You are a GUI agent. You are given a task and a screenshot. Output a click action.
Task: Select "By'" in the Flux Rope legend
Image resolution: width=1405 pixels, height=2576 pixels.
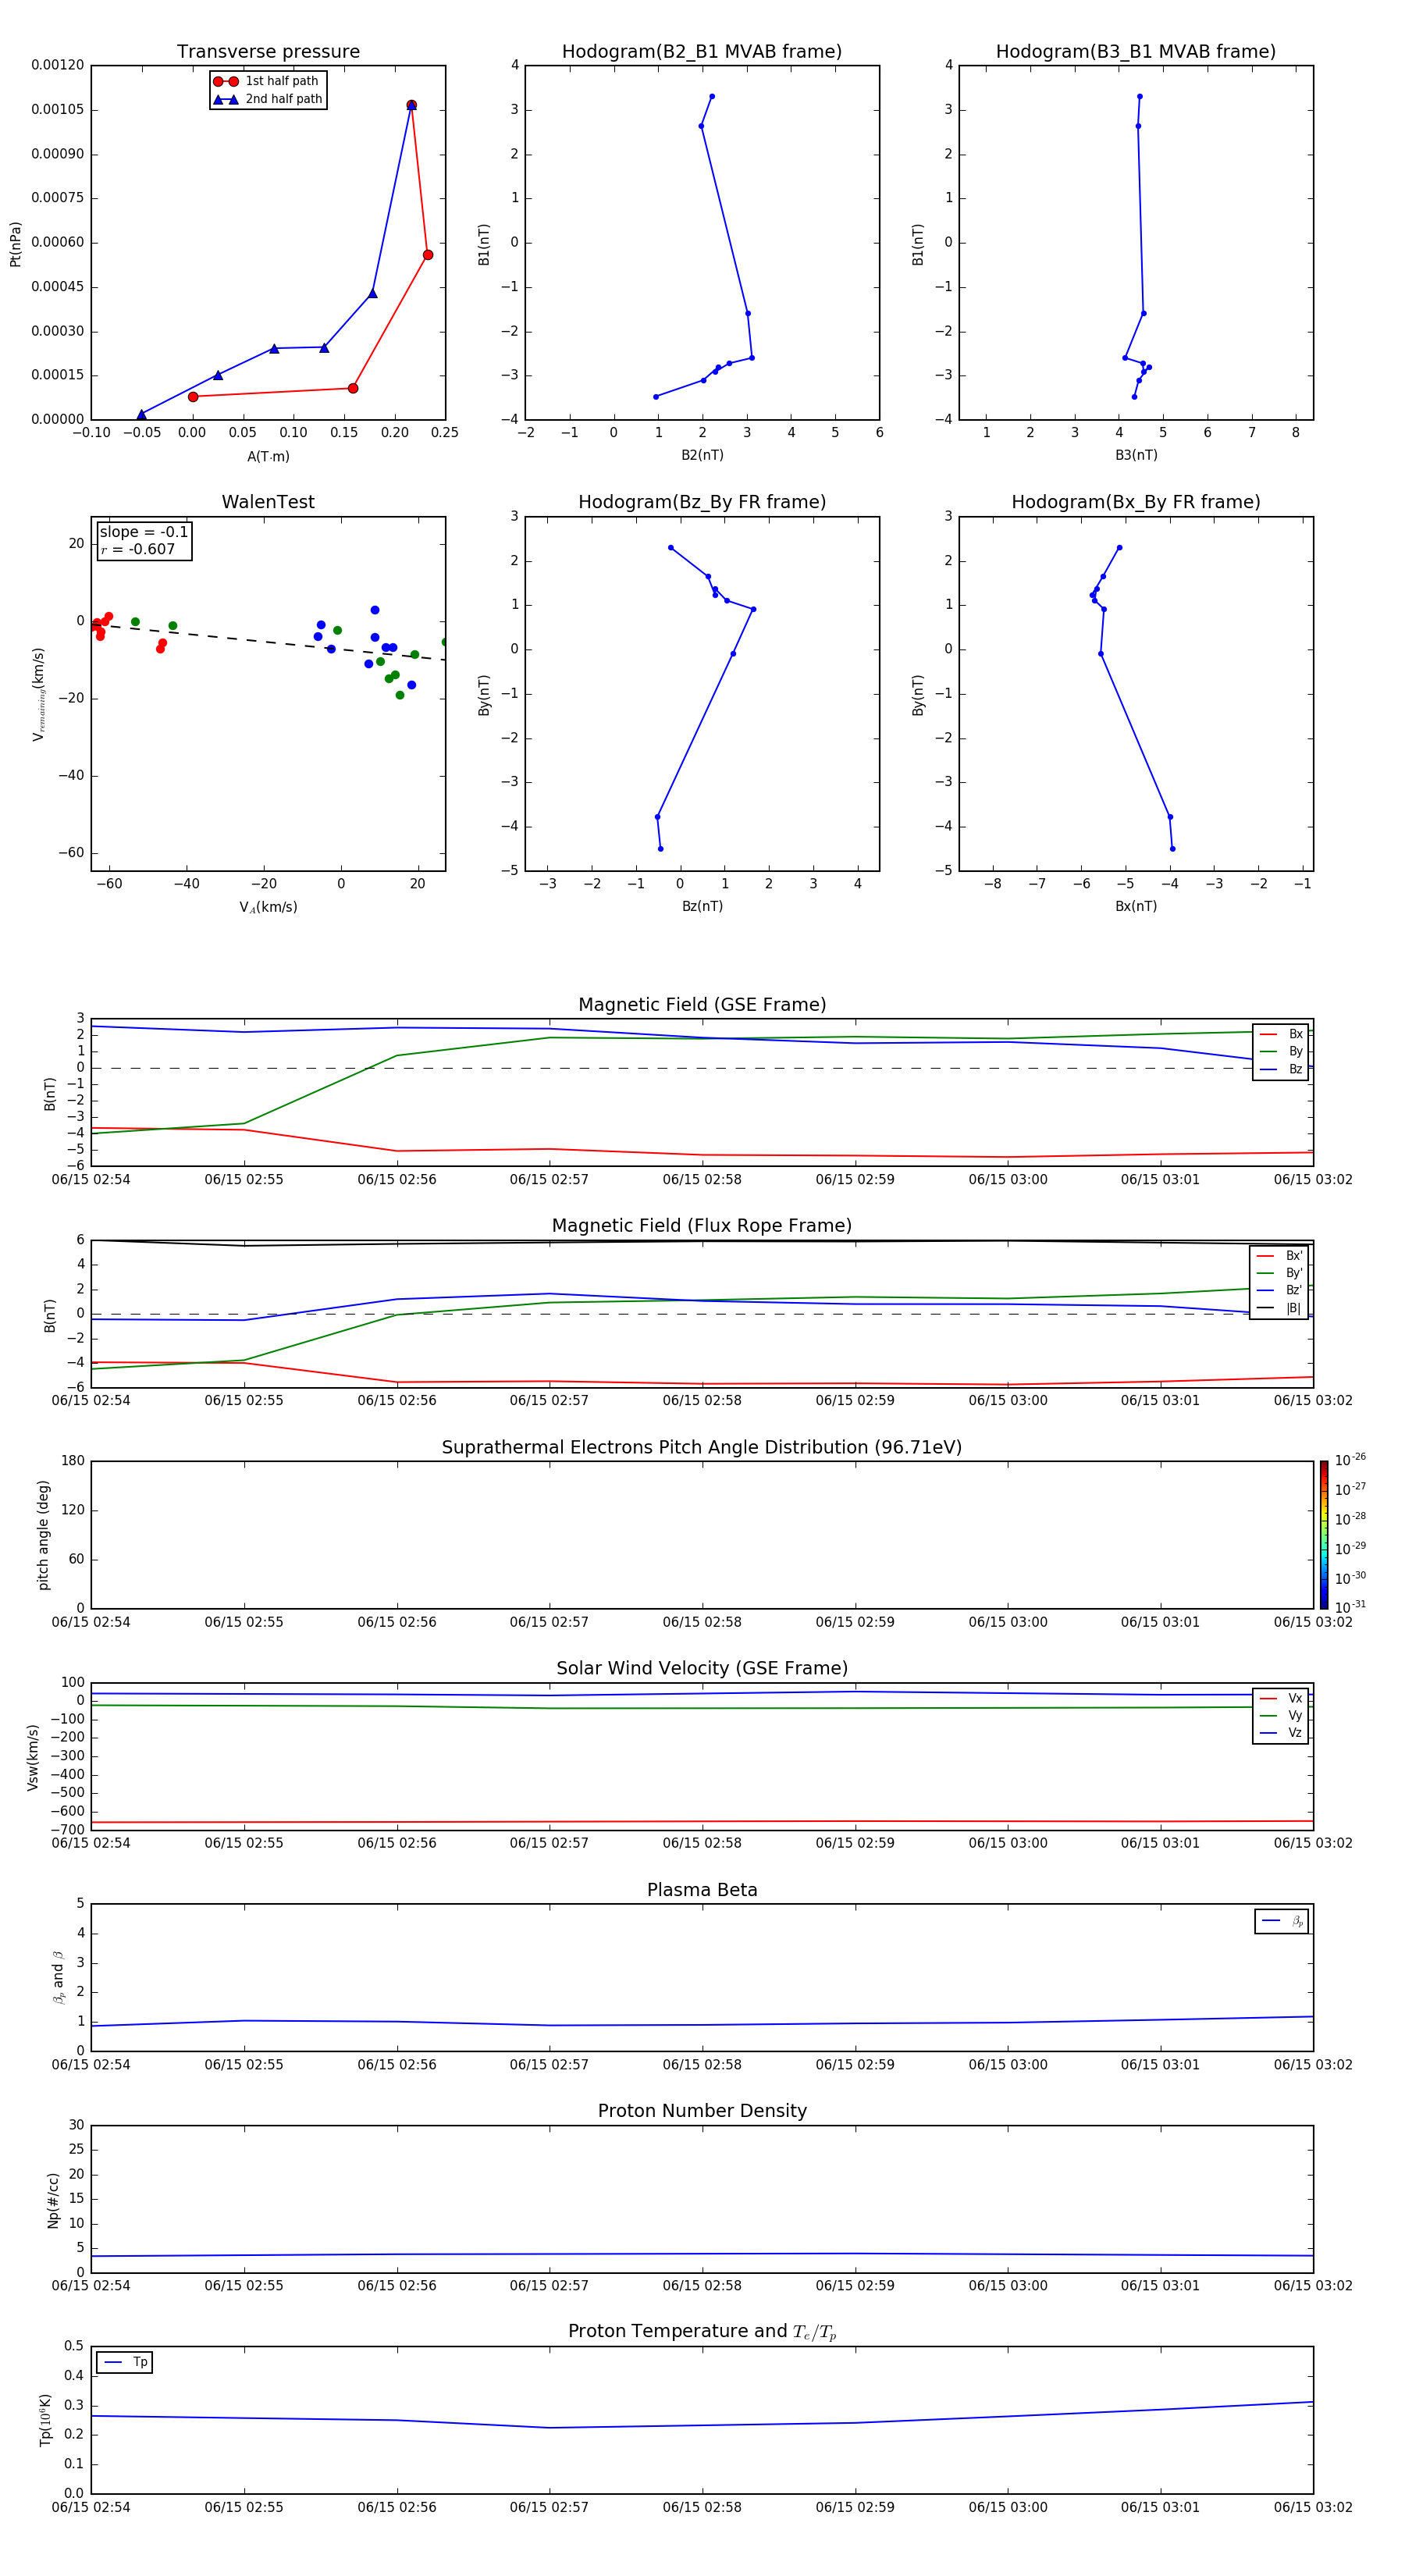click(x=1279, y=1273)
